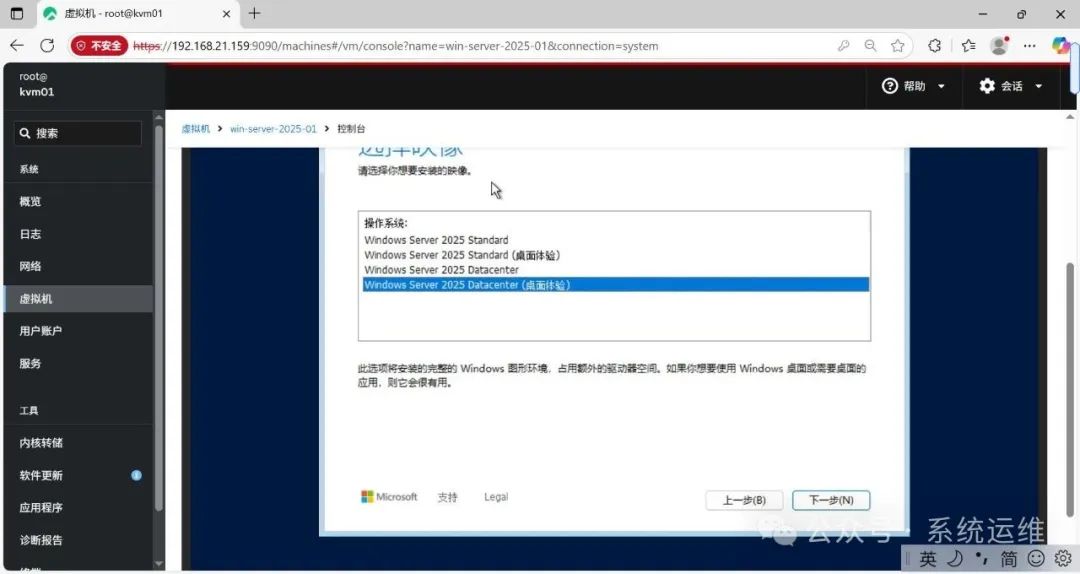Open the favorites list icon
Screen dimensions: 1080x574
(968, 45)
